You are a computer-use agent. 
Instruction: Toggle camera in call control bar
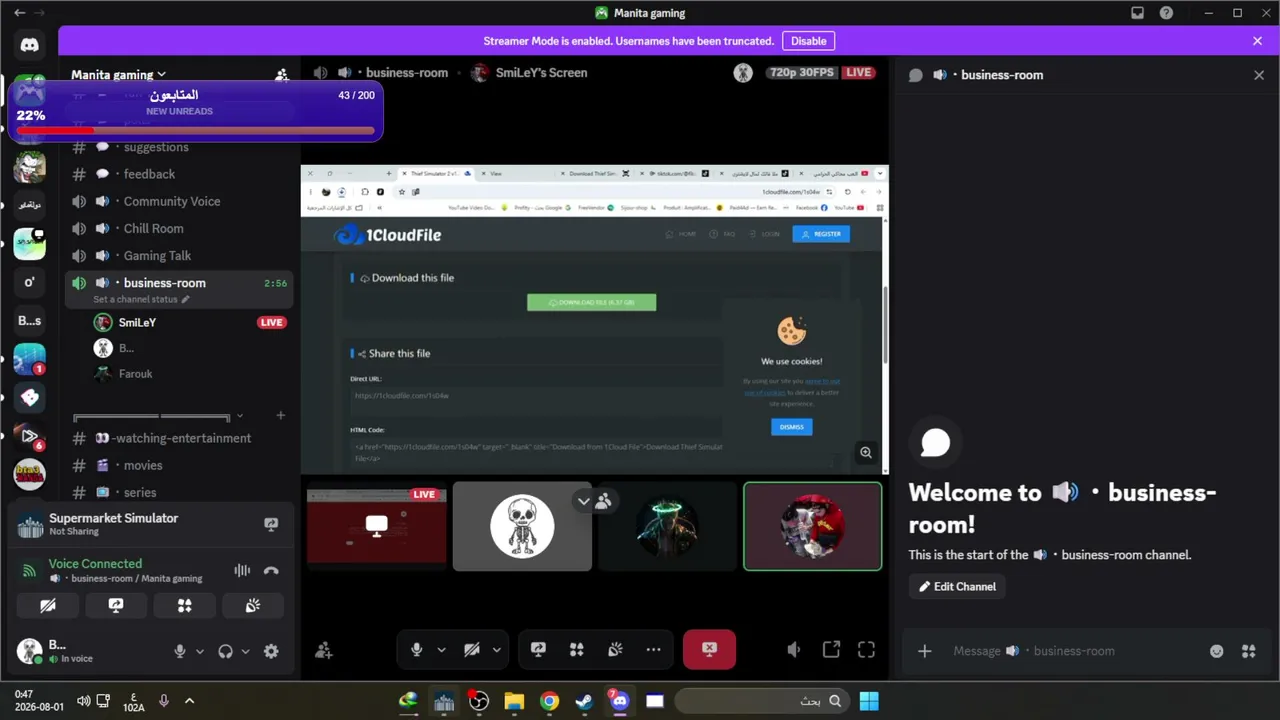click(x=472, y=650)
